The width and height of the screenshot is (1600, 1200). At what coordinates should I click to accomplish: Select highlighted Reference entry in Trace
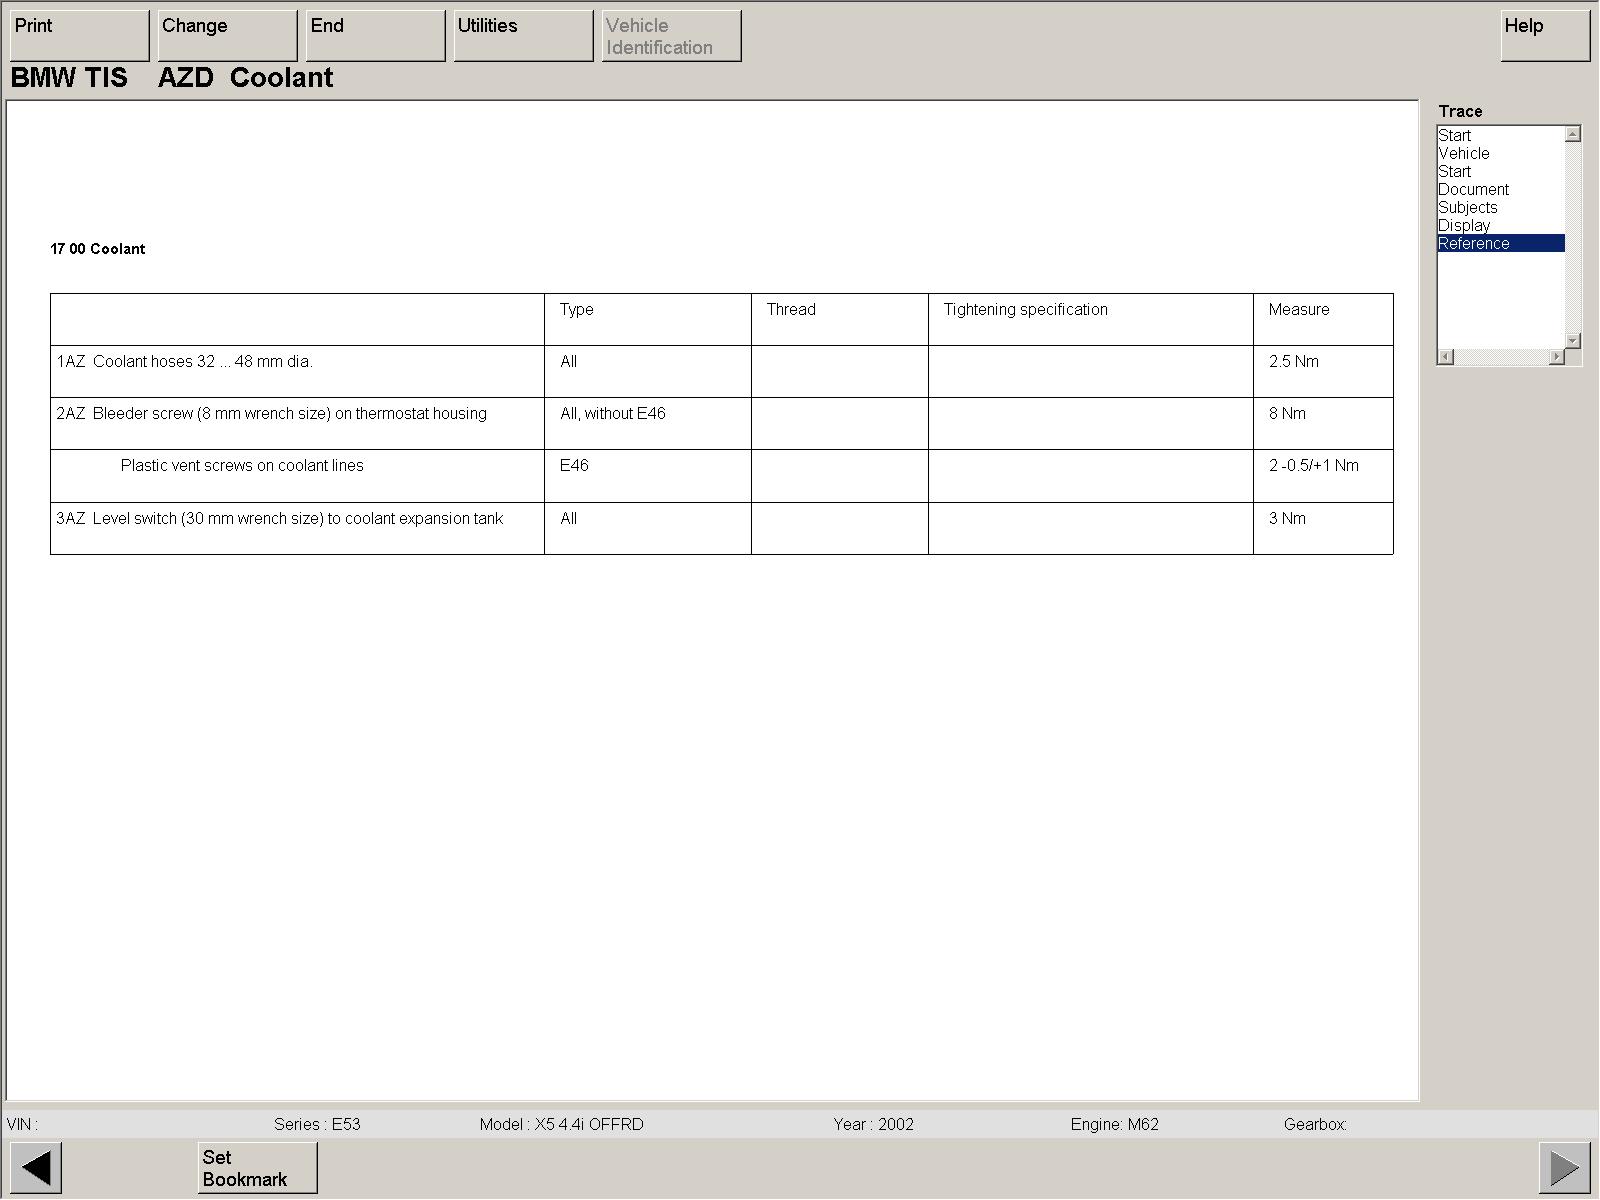(x=1474, y=244)
